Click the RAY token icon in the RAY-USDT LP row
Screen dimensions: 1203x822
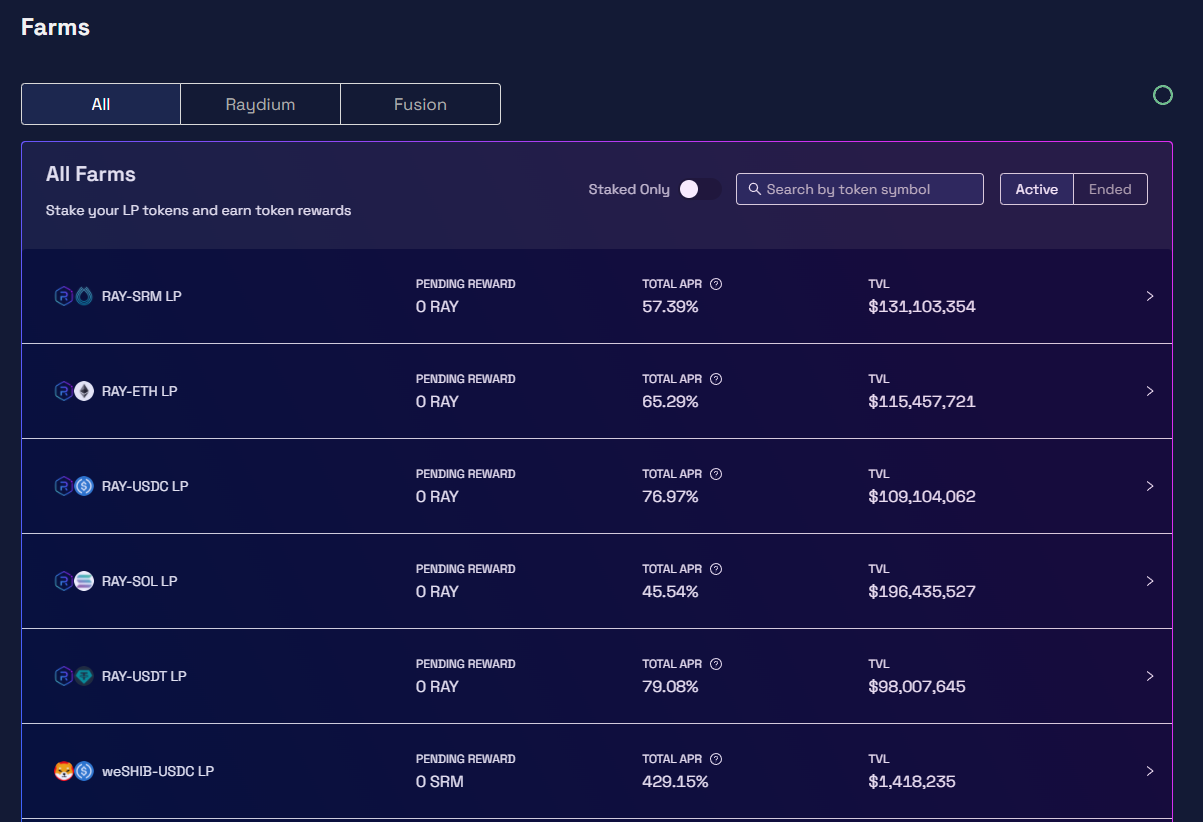point(63,676)
